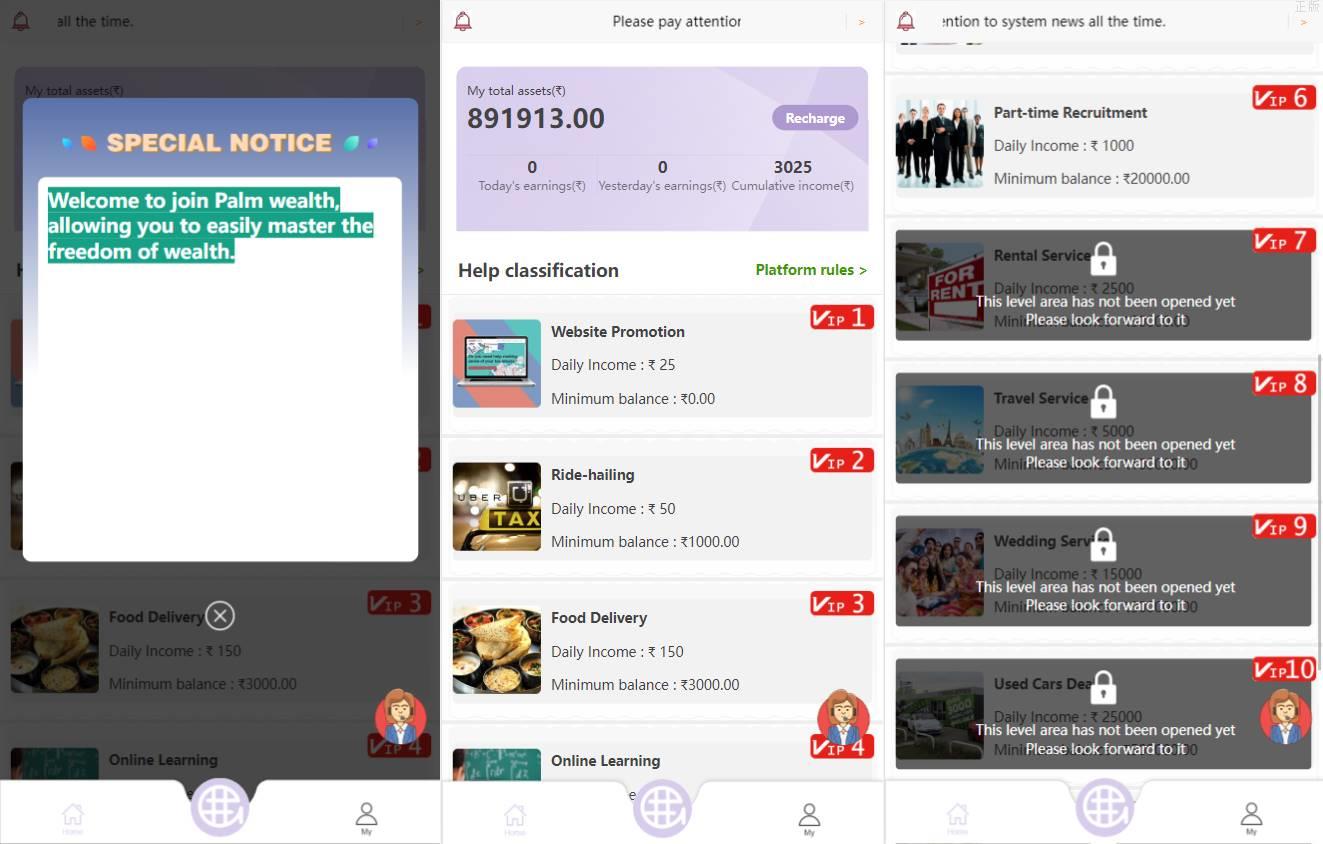
Task: Open the customer service avatar in the middle panel
Action: pos(842,715)
